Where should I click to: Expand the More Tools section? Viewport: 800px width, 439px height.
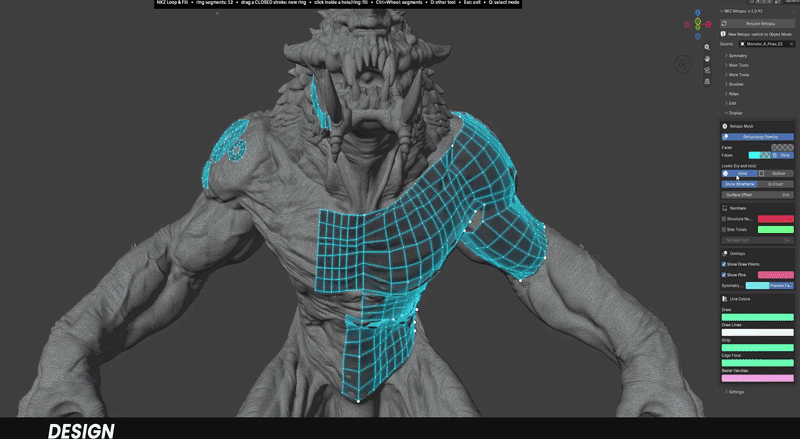tap(737, 75)
